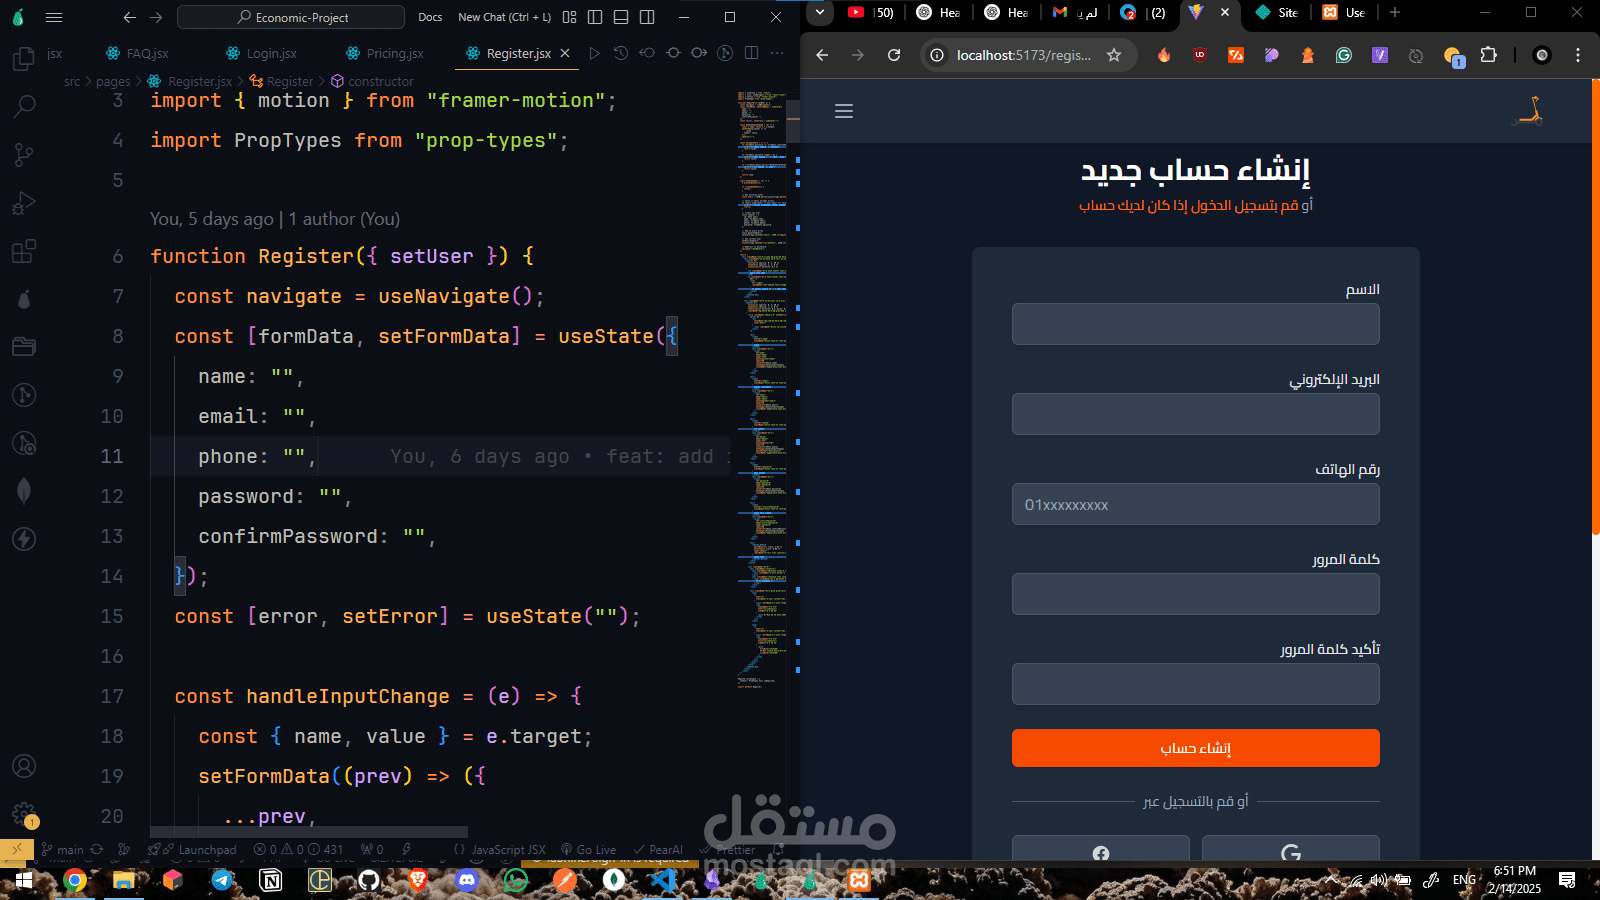
Task: Open the Manage gear icon in the sidebar
Action: (24, 814)
